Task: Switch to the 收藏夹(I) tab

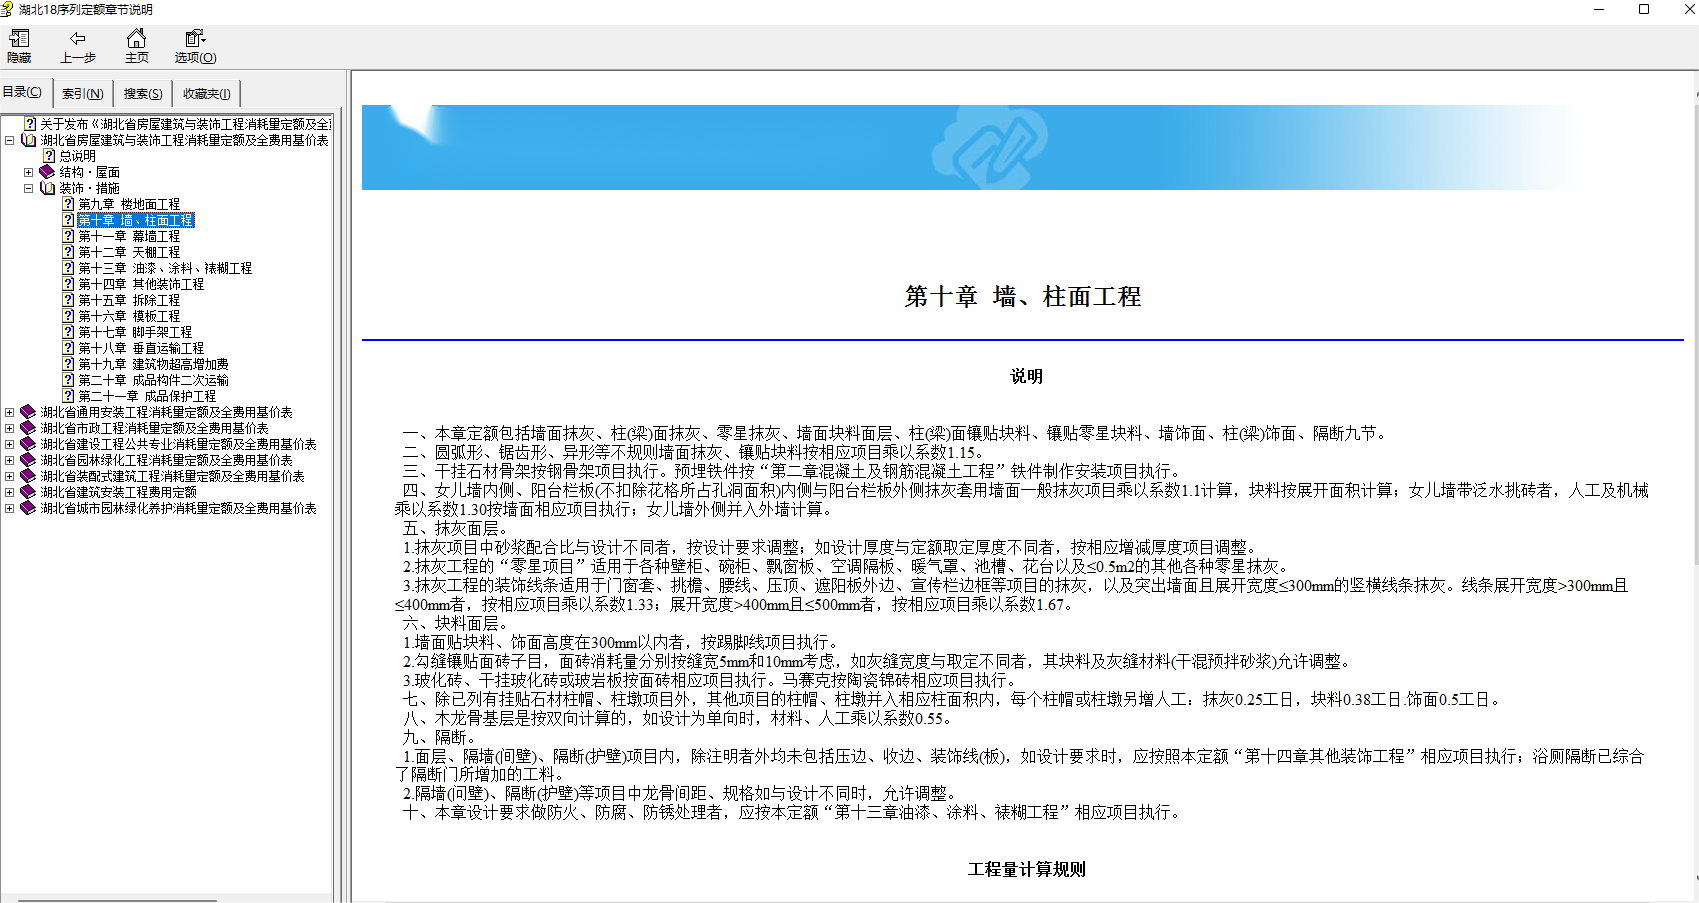Action: 207,93
